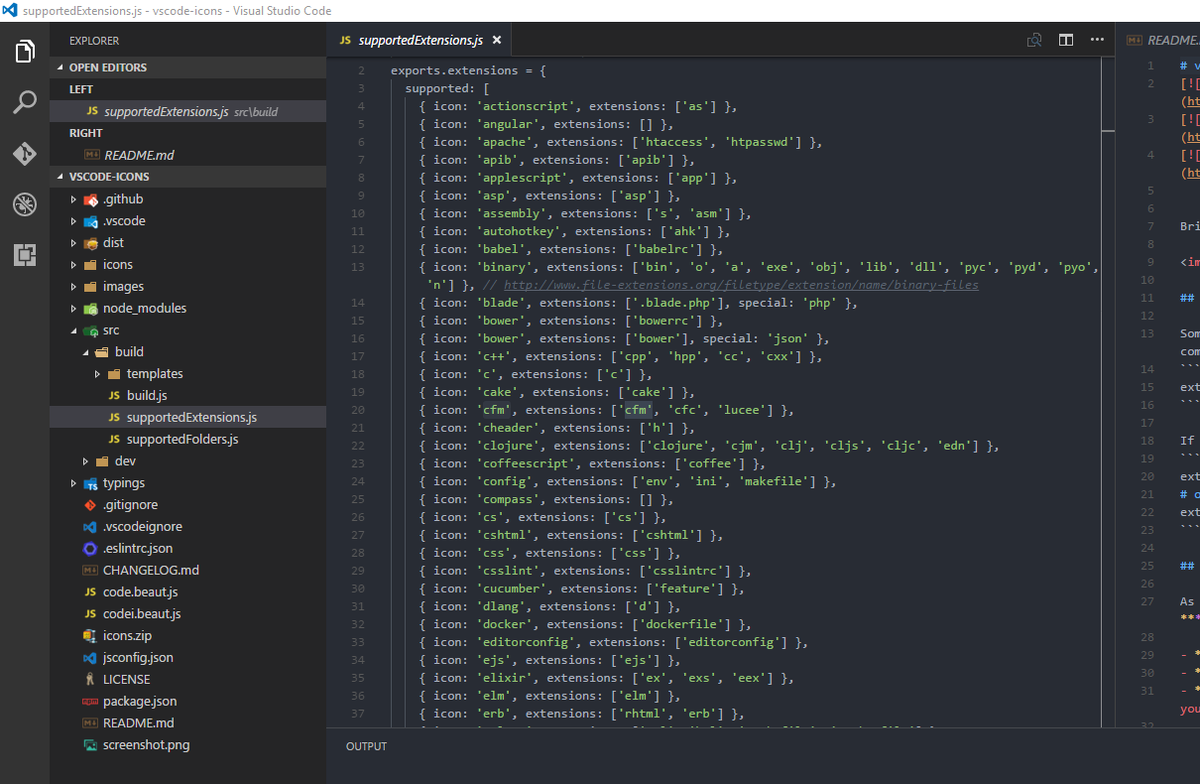Select supportedExtensions.js in the file tree
This screenshot has width=1200, height=784.
pyautogui.click(x=188, y=417)
